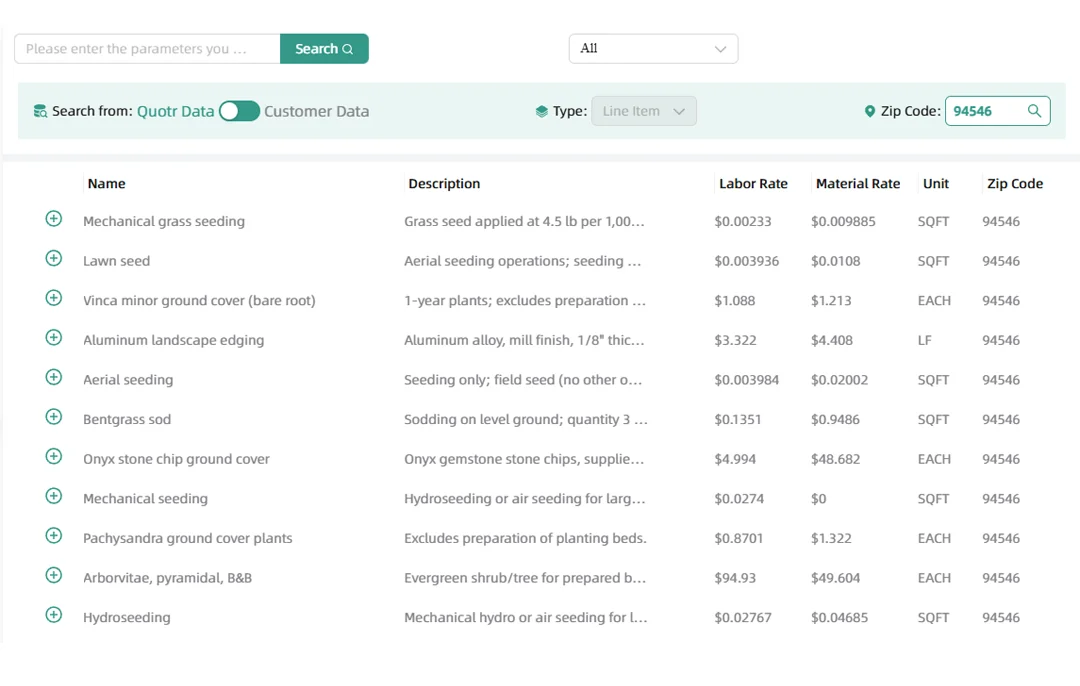
Task: Click the plus icon beside Lawn seed
Action: click(x=53, y=258)
